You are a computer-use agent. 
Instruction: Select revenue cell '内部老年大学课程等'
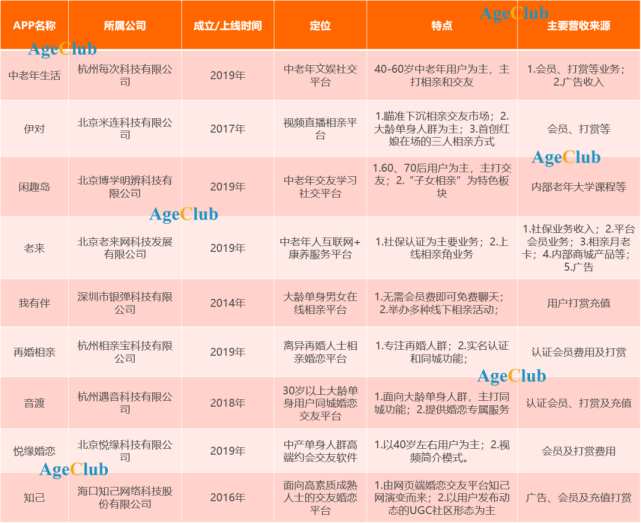(578, 186)
